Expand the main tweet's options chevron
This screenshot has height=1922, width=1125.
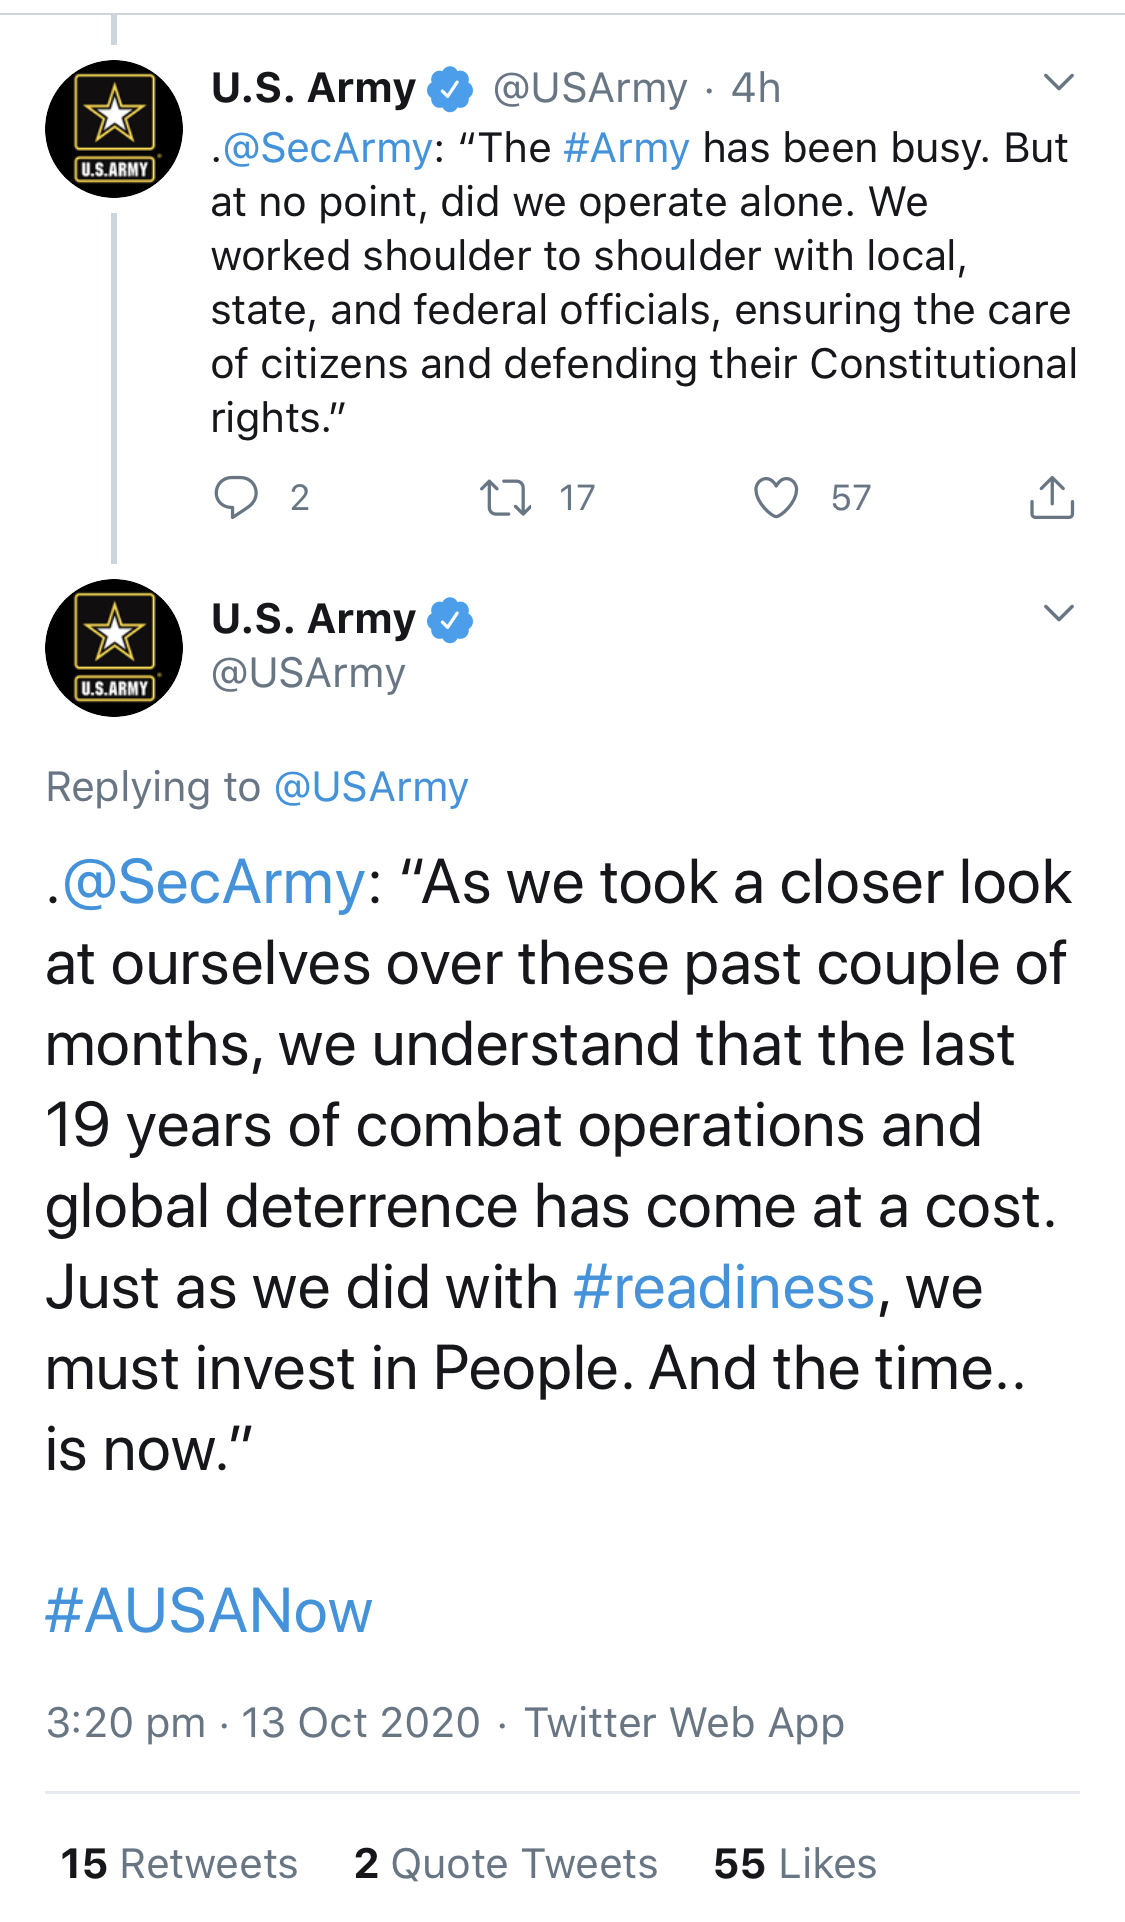point(1058,613)
